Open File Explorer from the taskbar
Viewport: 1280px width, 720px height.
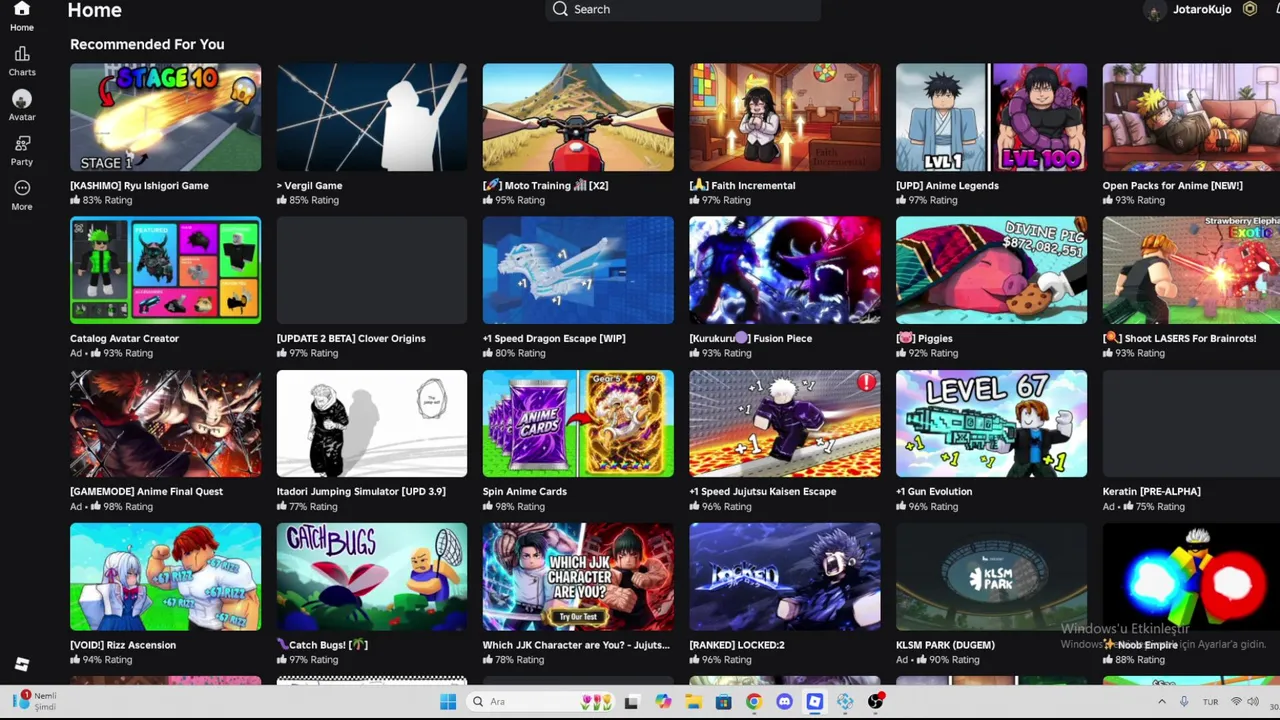coord(693,702)
